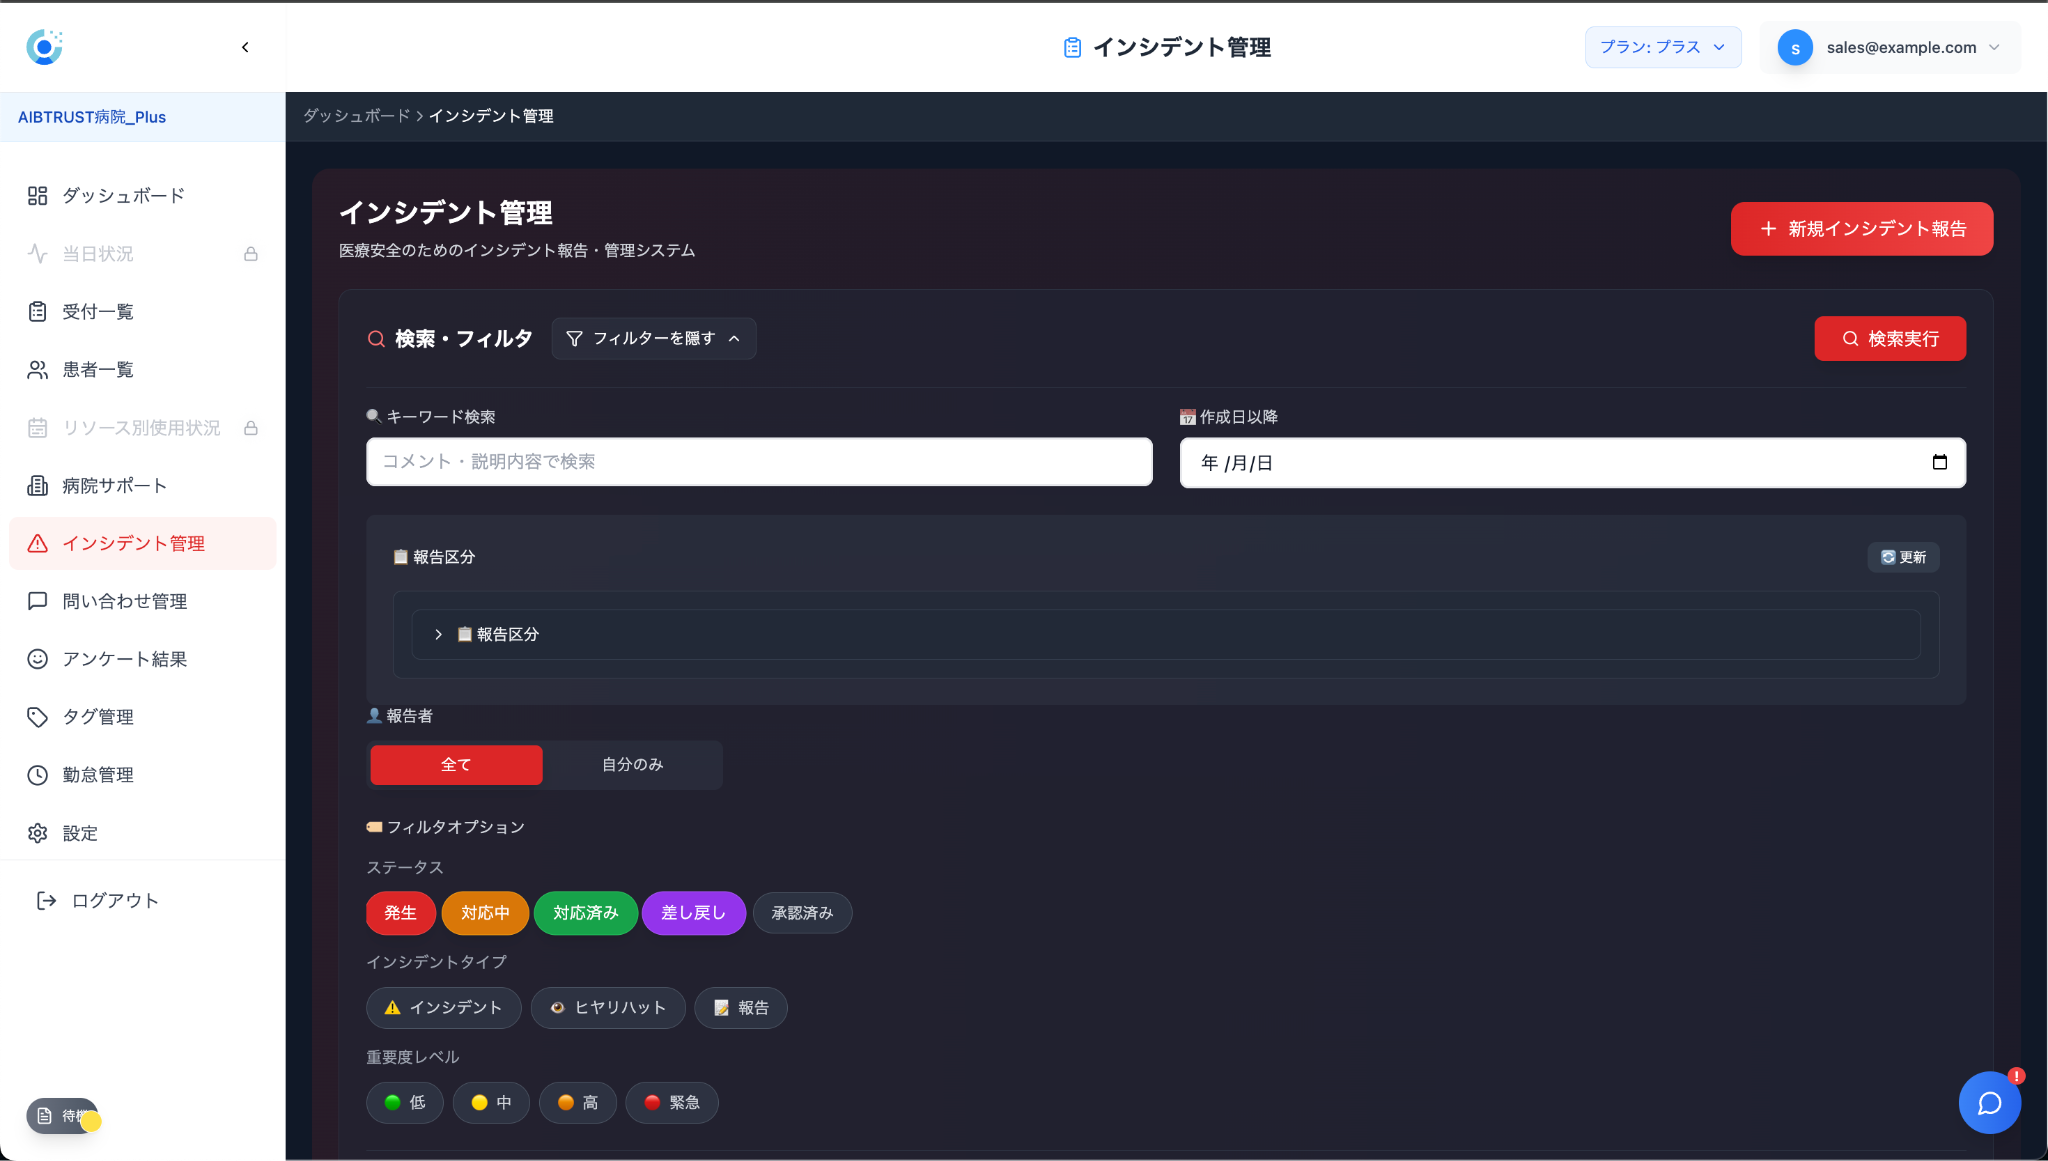Click the キーワード検索 search input field
This screenshot has height=1161, width=2048.
coord(759,461)
